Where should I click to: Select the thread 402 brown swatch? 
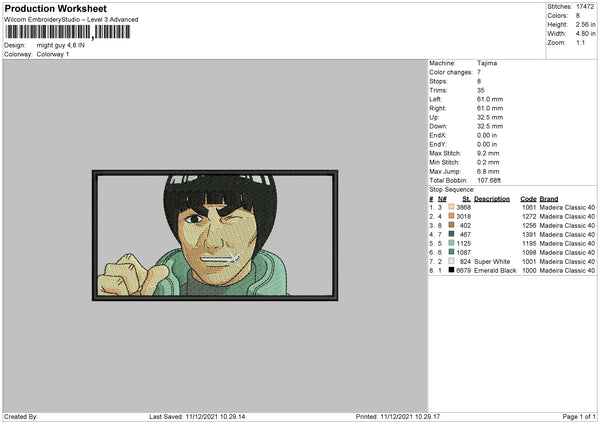tap(451, 225)
